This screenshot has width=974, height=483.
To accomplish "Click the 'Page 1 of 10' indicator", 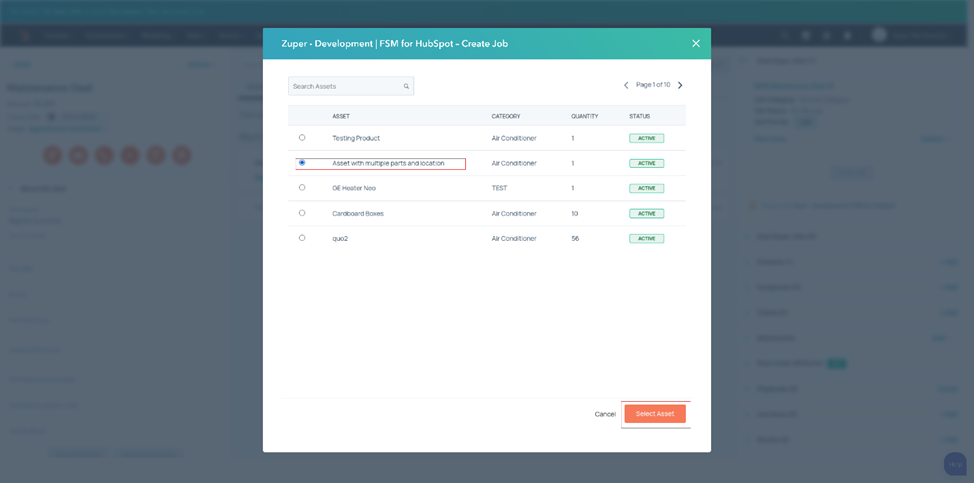I will coord(653,85).
